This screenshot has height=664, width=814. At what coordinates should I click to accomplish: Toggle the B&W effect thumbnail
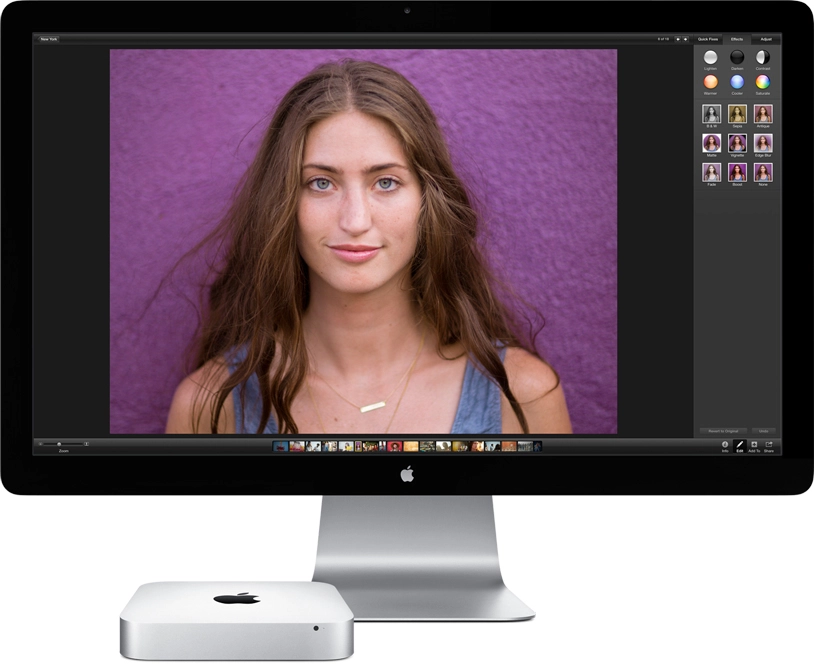point(712,113)
